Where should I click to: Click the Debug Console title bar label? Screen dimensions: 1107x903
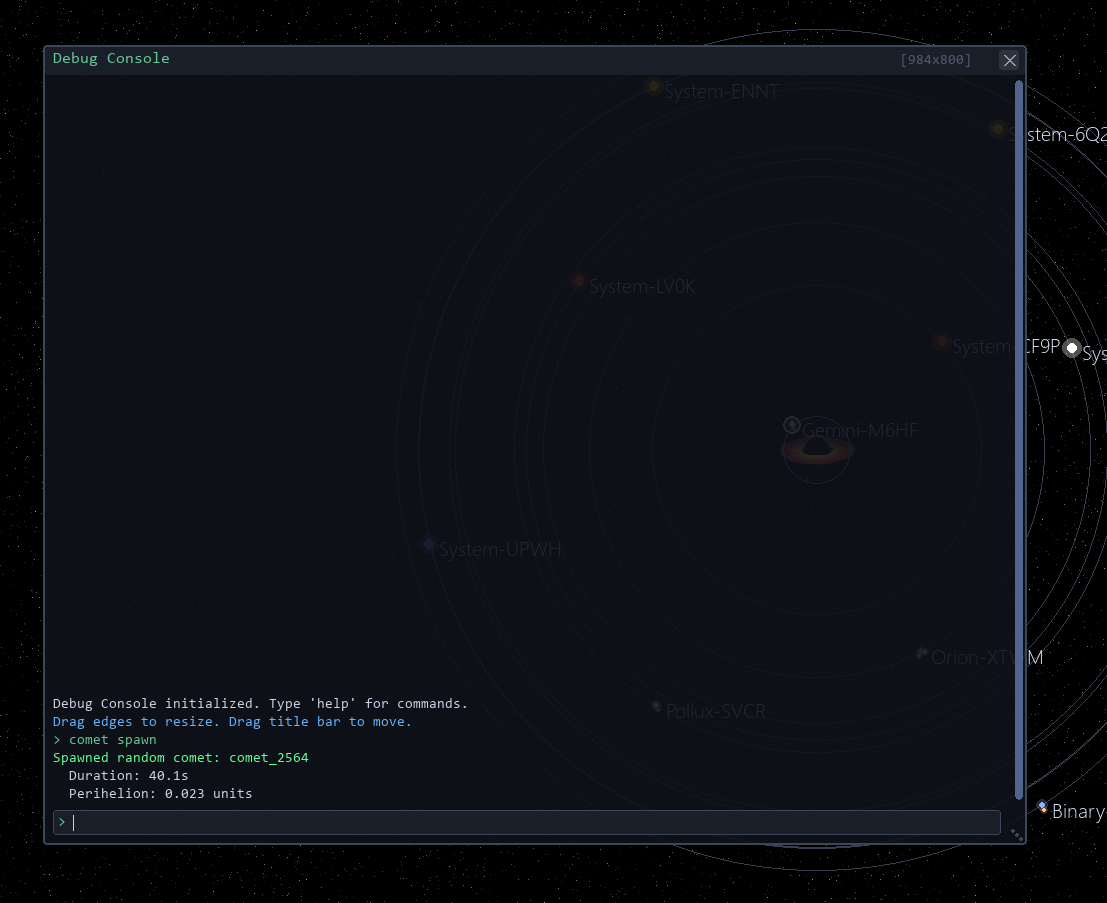tap(111, 59)
